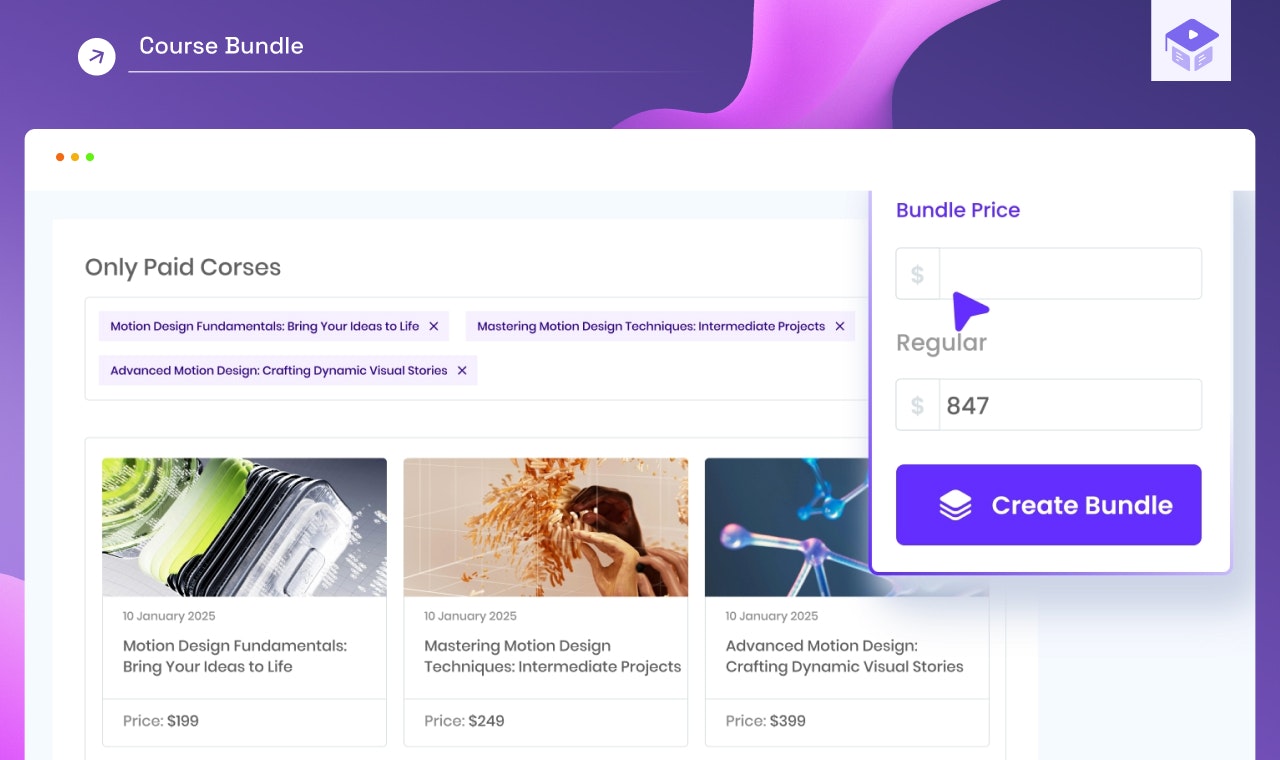
Task: Remove Motion Design Fundamentals tag
Action: (434, 326)
